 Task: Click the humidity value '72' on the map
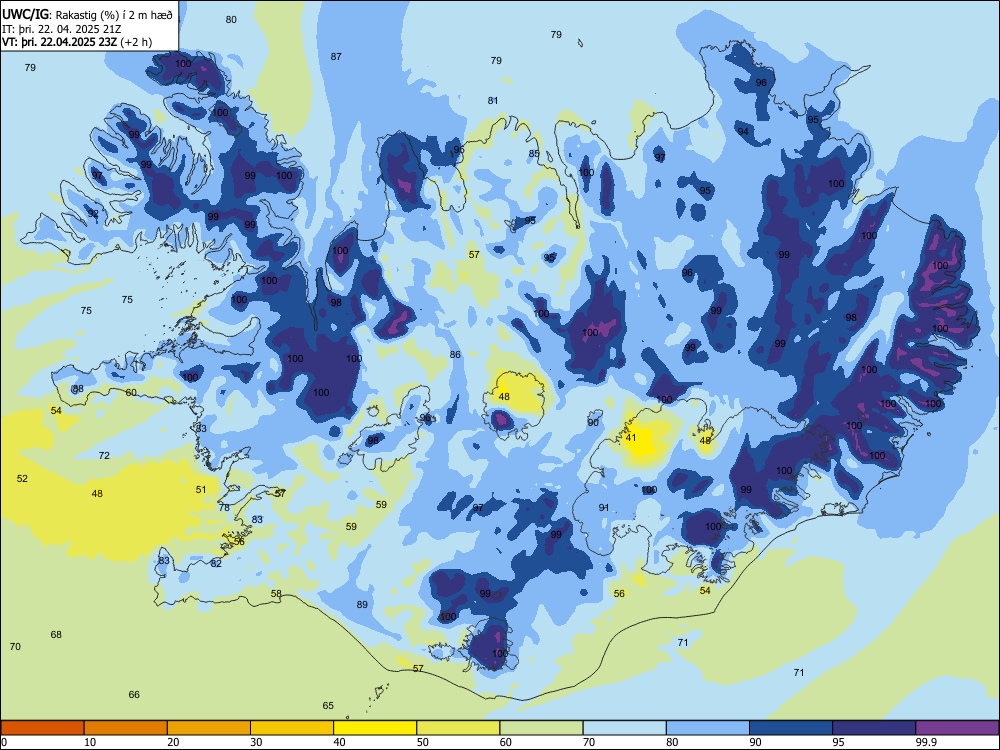click(x=104, y=455)
